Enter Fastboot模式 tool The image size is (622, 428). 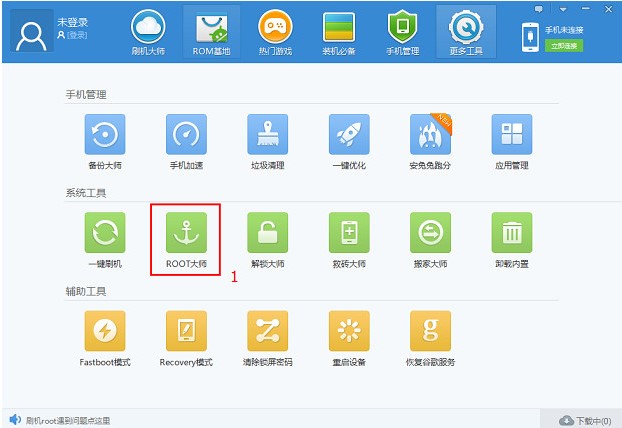[x=105, y=331]
